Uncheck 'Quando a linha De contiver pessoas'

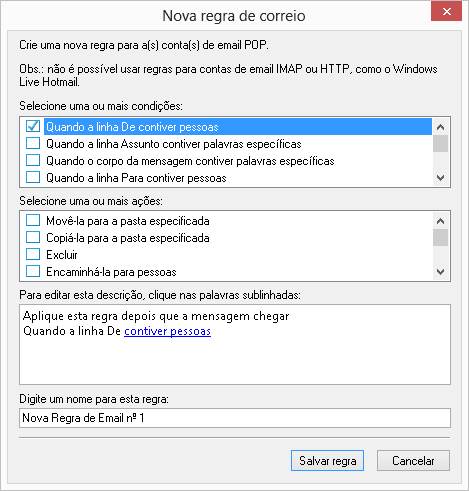coord(33,126)
